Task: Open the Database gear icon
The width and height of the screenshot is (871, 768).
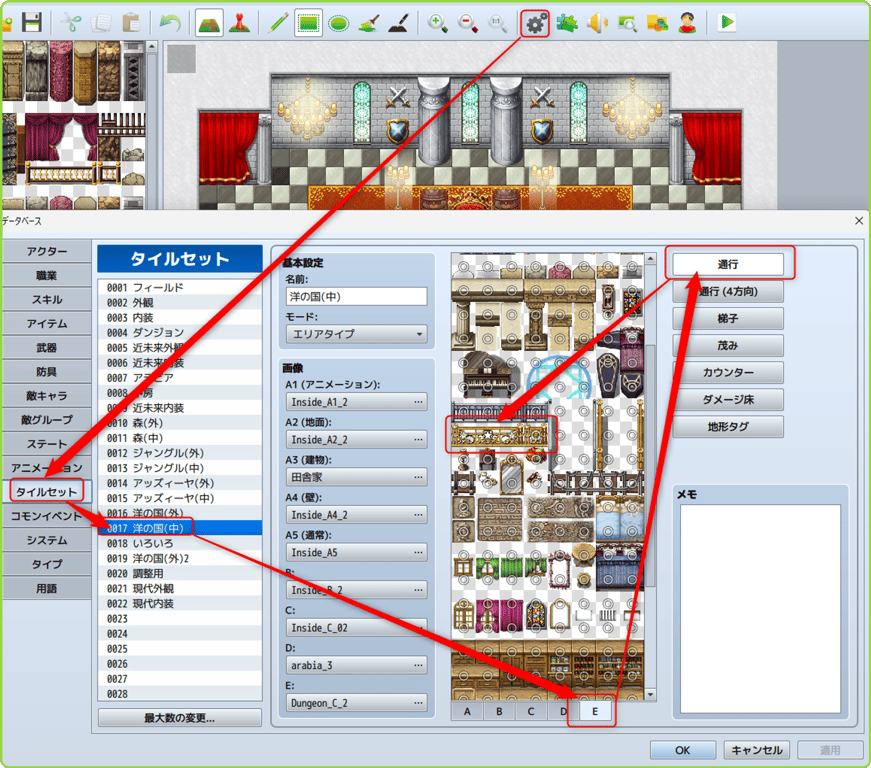Action: tap(535, 23)
